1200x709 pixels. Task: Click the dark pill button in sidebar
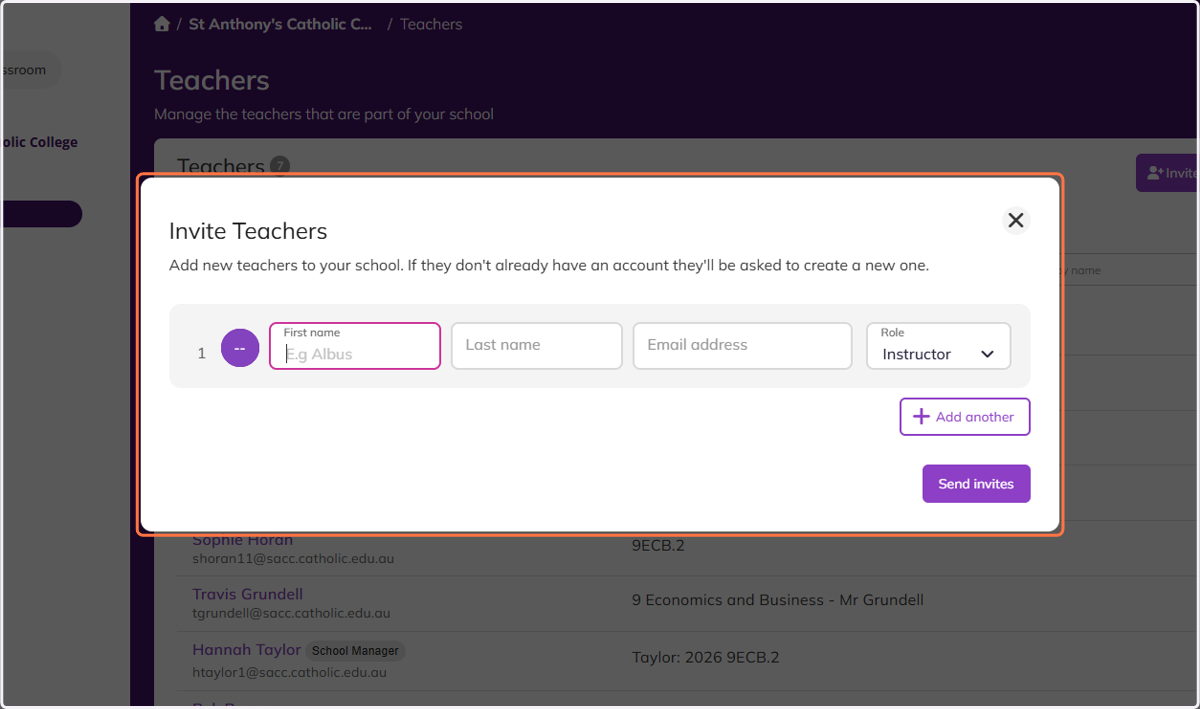click(41, 214)
